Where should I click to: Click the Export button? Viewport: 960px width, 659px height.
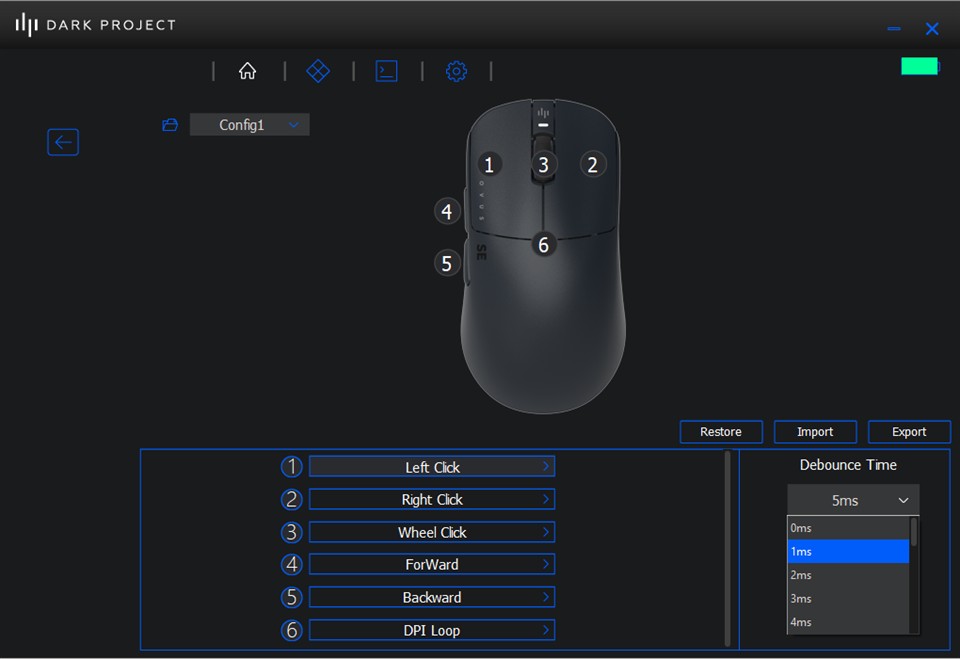pyautogui.click(x=908, y=432)
